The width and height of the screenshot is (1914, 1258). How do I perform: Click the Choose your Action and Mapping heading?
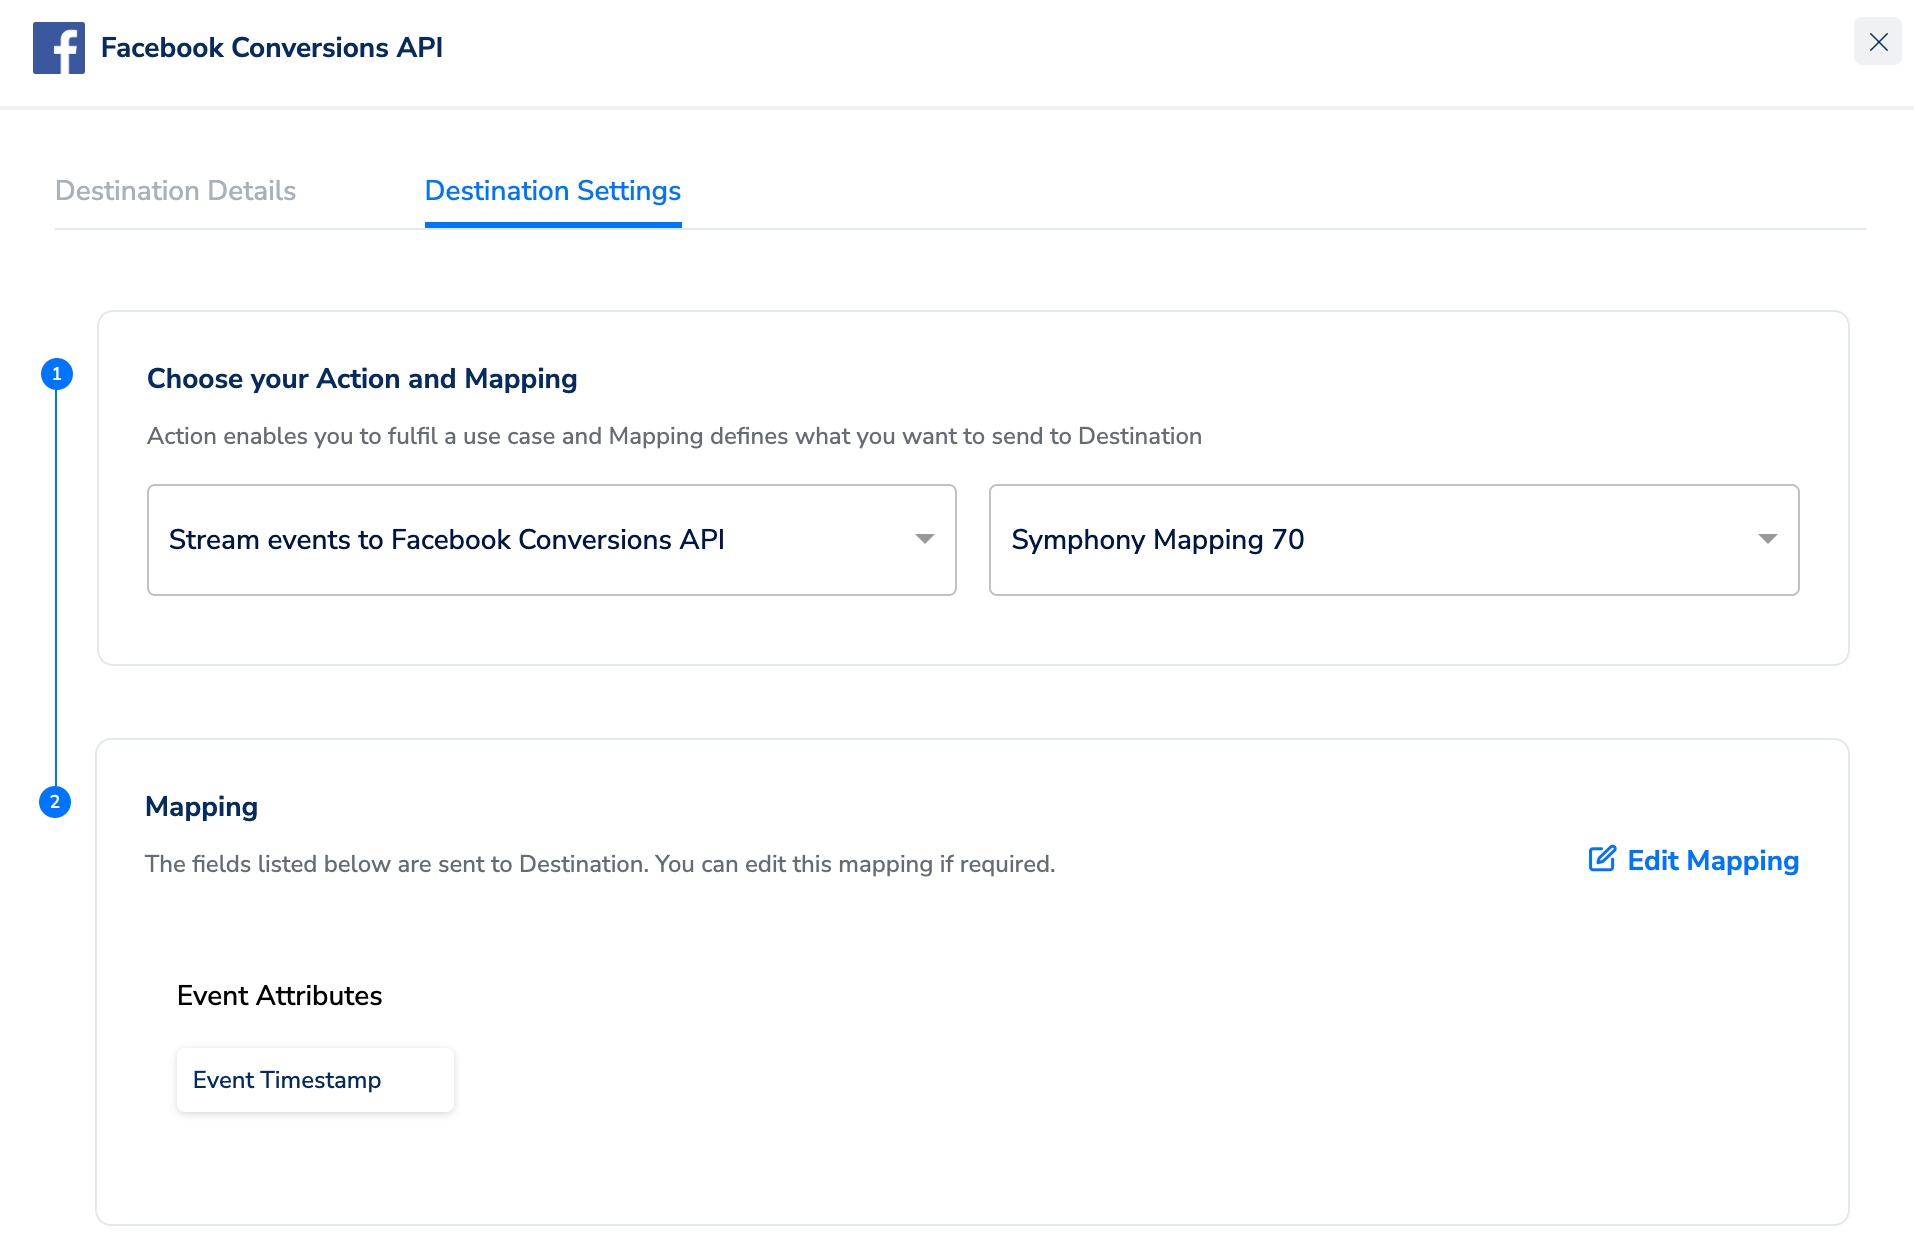(x=362, y=379)
